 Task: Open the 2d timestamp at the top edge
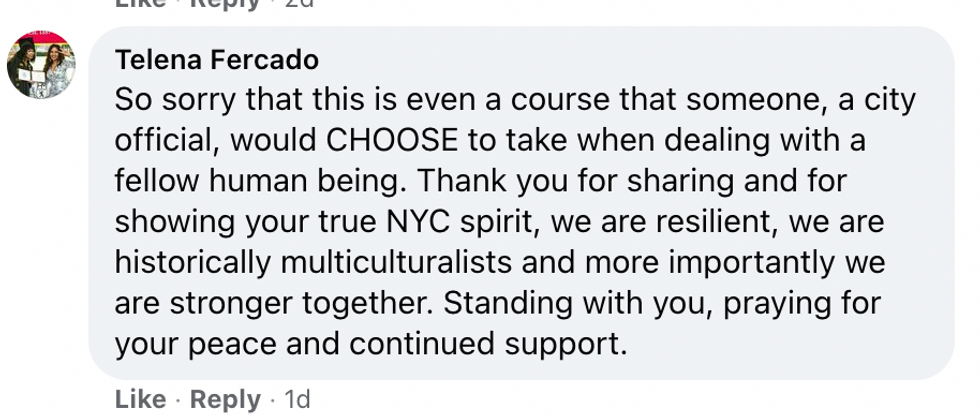pos(299,3)
